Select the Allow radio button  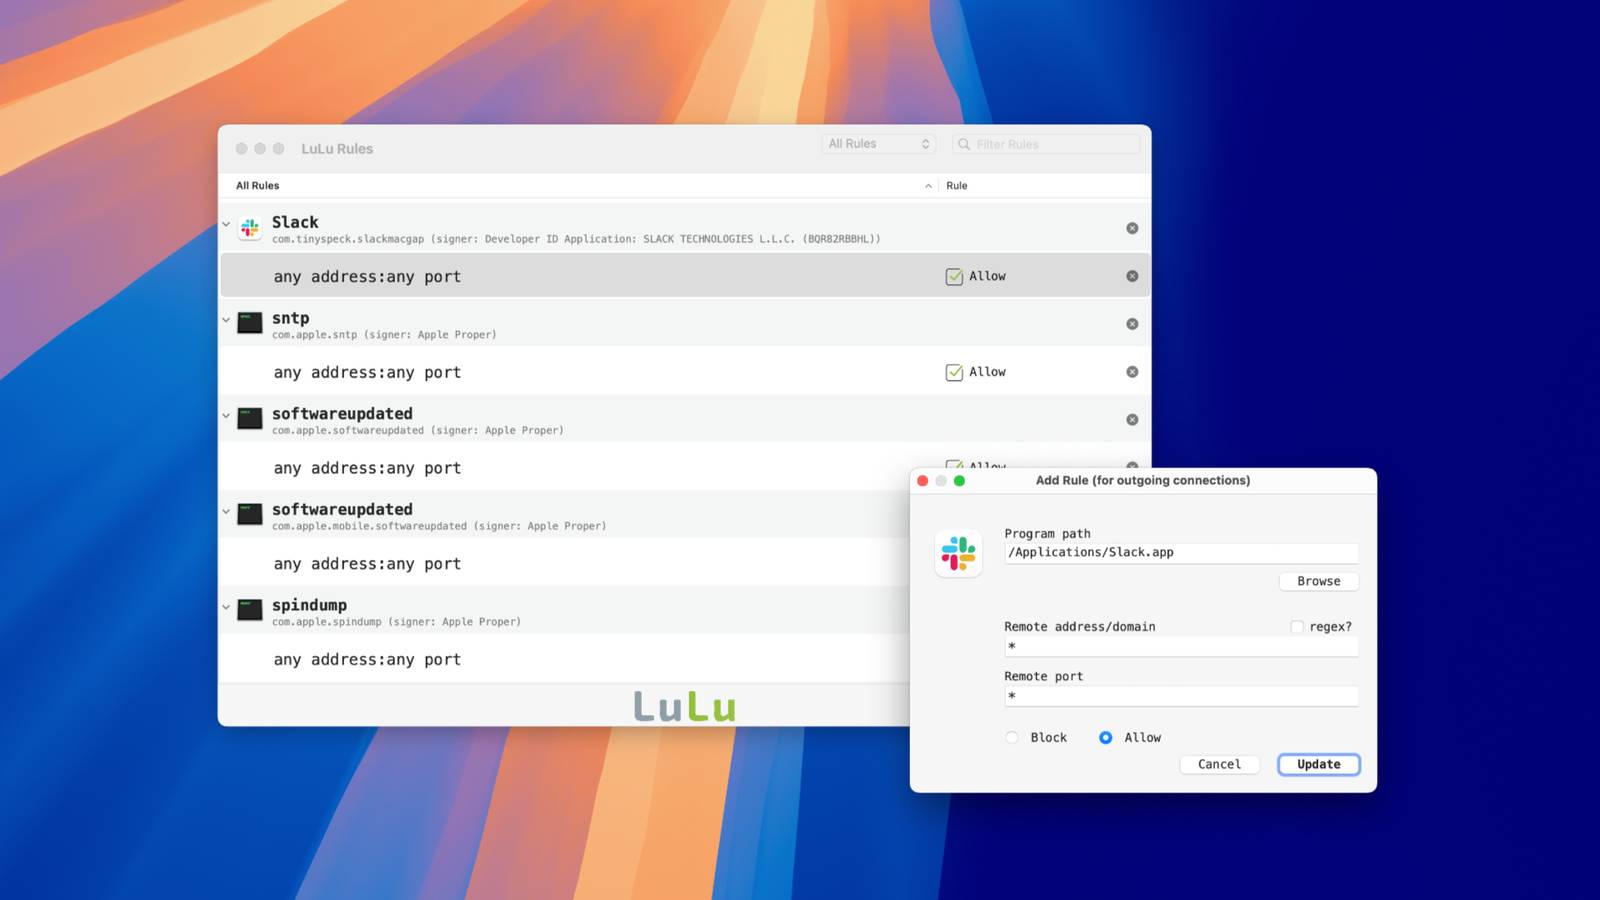tap(1105, 737)
